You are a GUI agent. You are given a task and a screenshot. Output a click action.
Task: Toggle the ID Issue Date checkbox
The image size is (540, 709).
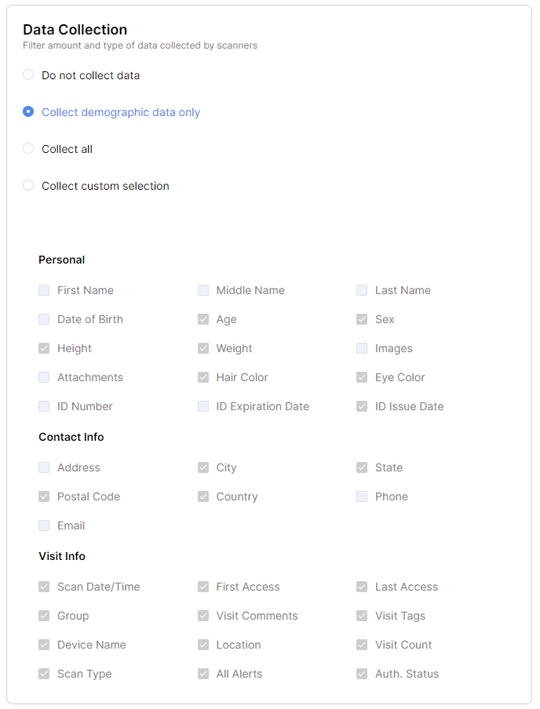tap(362, 406)
